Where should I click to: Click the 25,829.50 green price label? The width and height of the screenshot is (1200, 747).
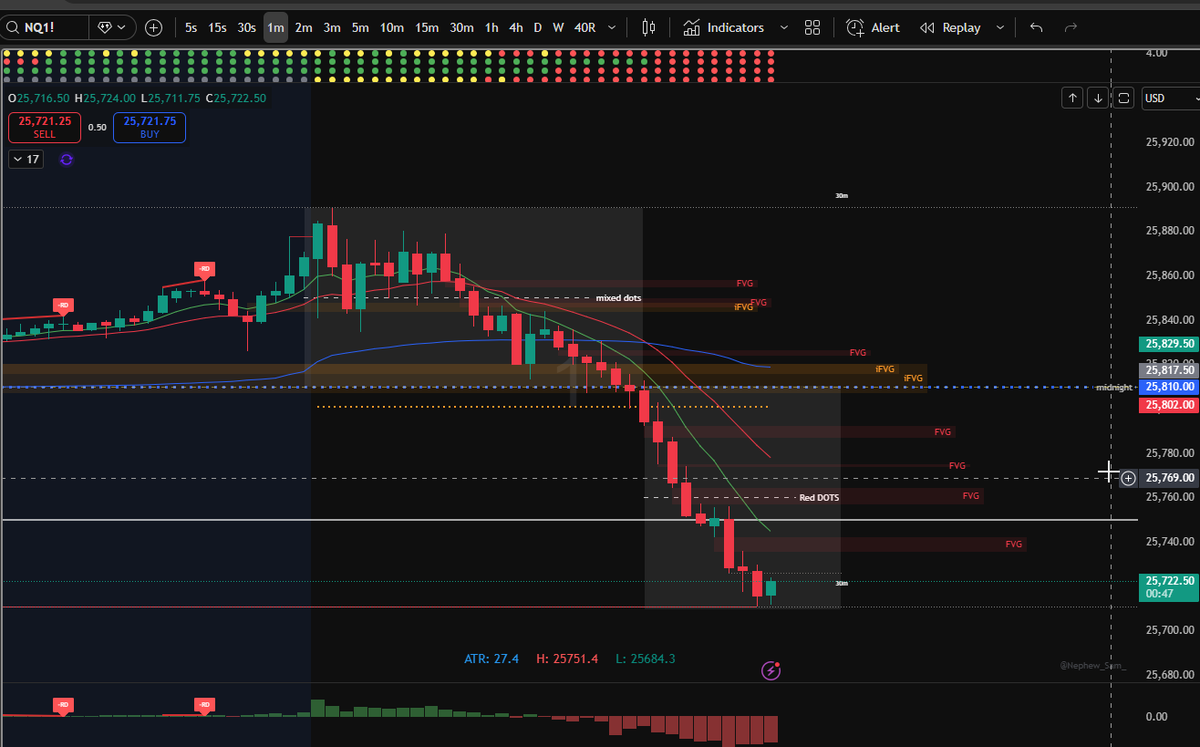coord(1170,343)
